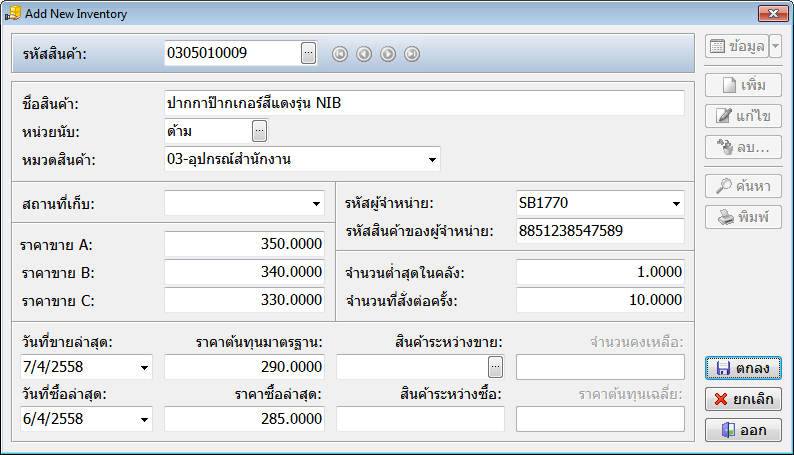Go to the first inventory record
This screenshot has height=455, width=794.
(340, 54)
